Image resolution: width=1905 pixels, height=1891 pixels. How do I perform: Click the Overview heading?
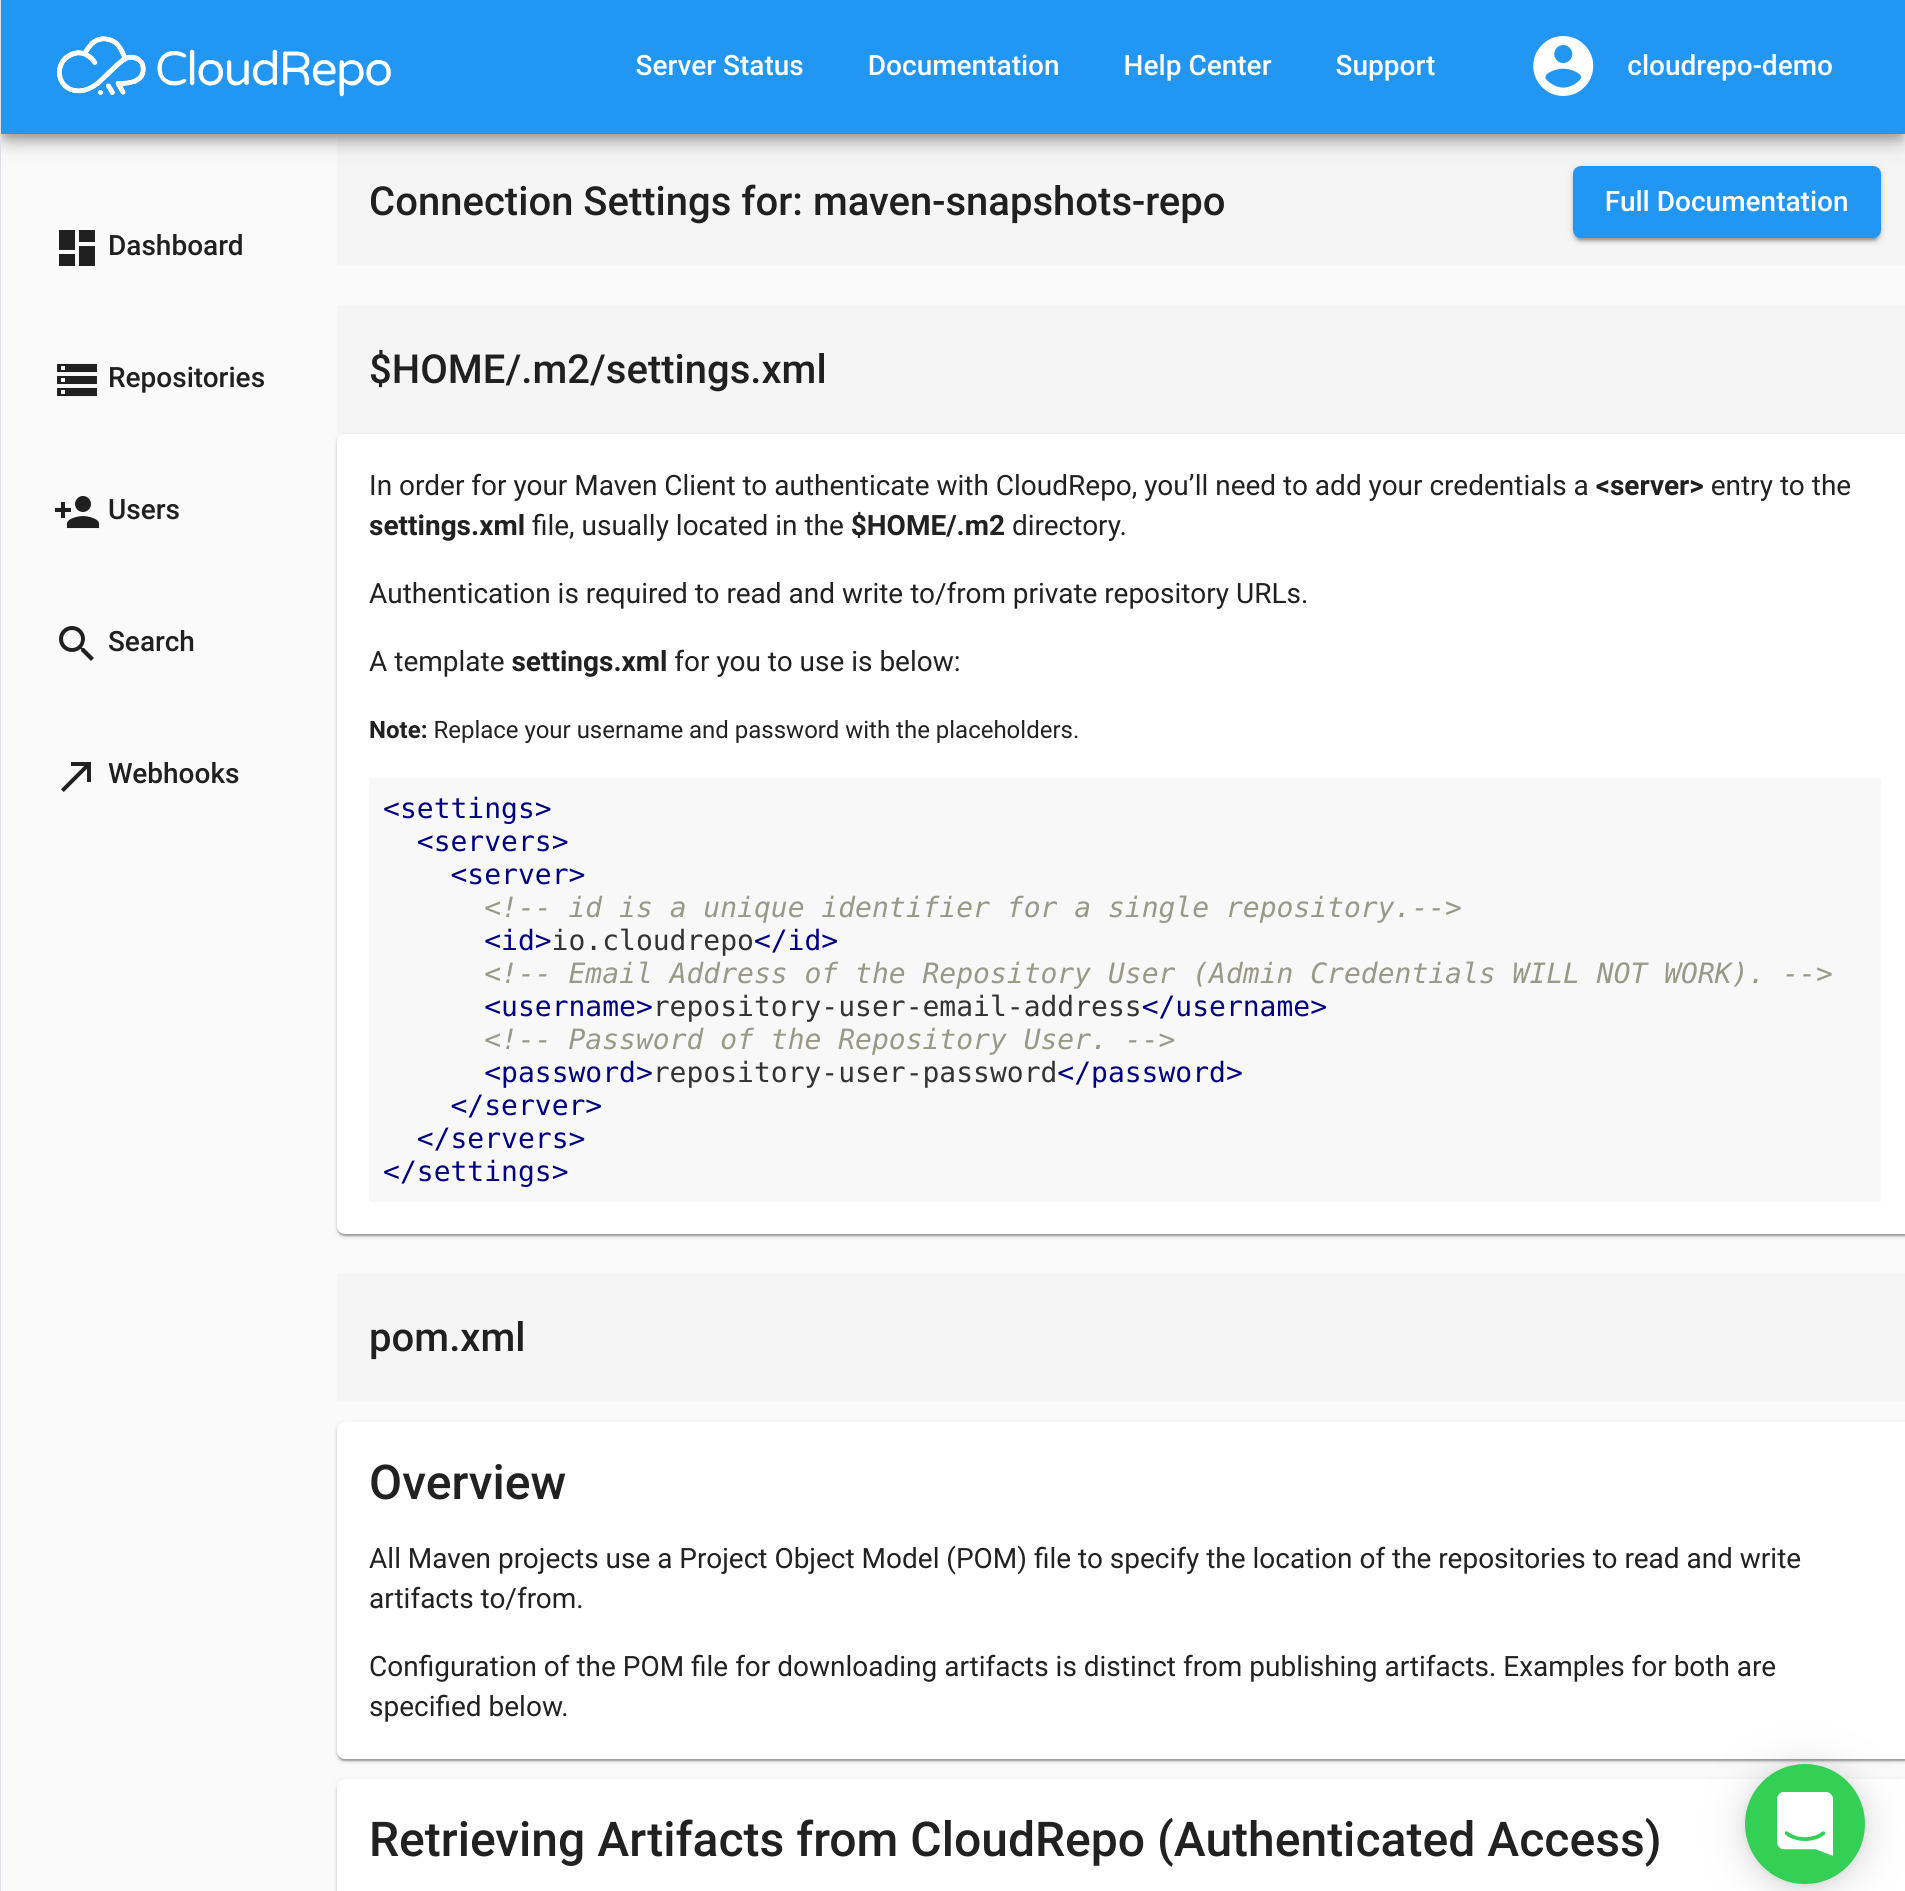467,1483
